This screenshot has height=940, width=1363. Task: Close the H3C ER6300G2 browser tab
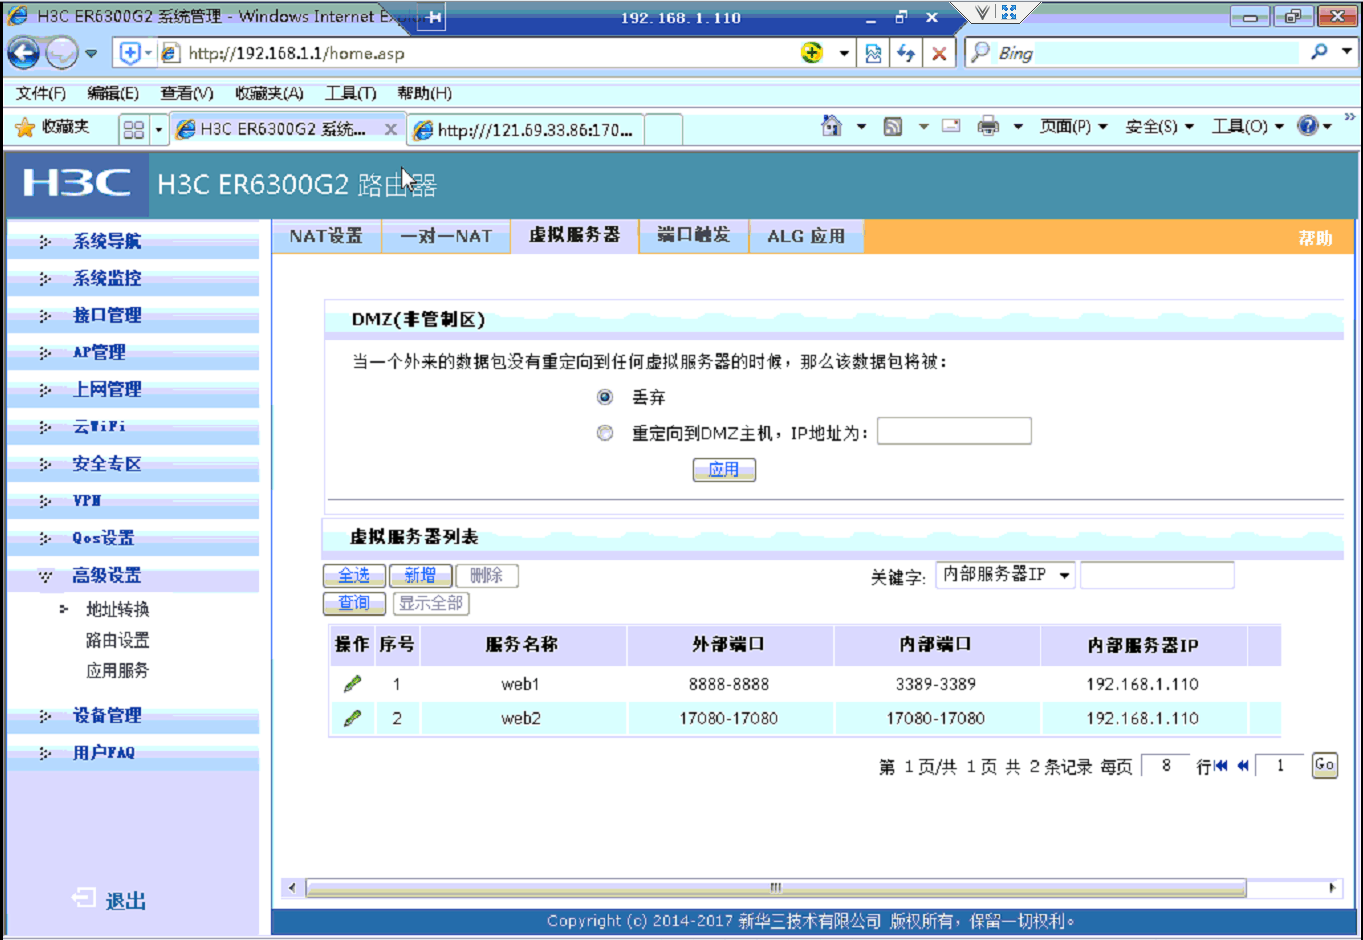coord(391,129)
